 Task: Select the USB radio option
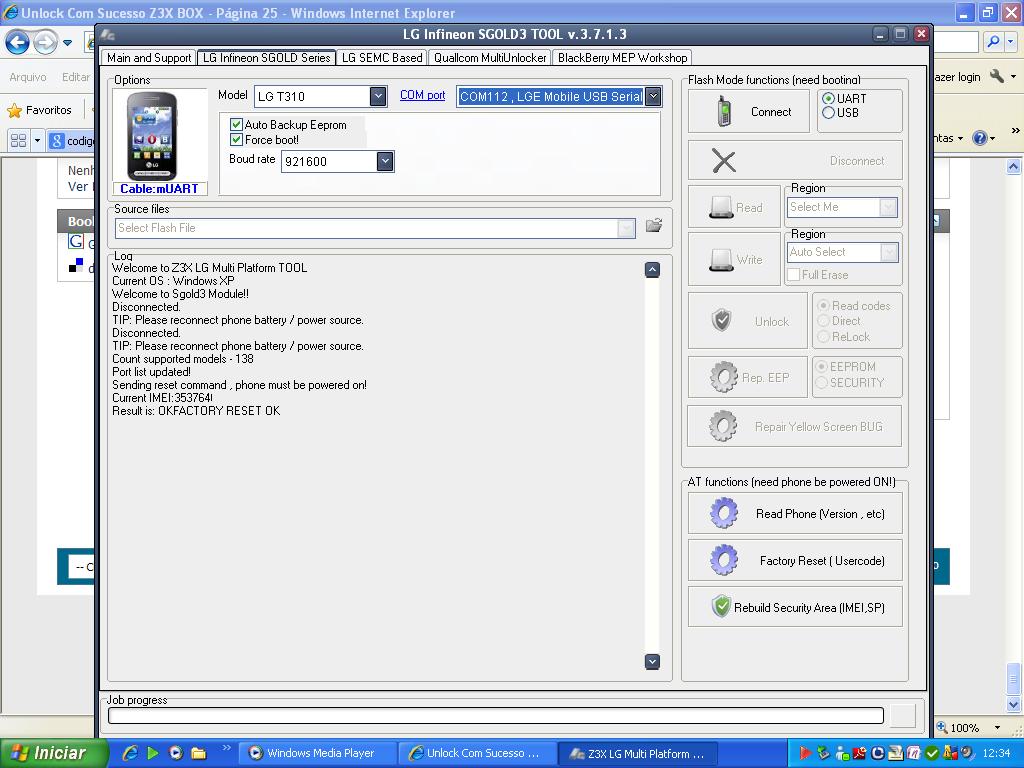point(829,112)
